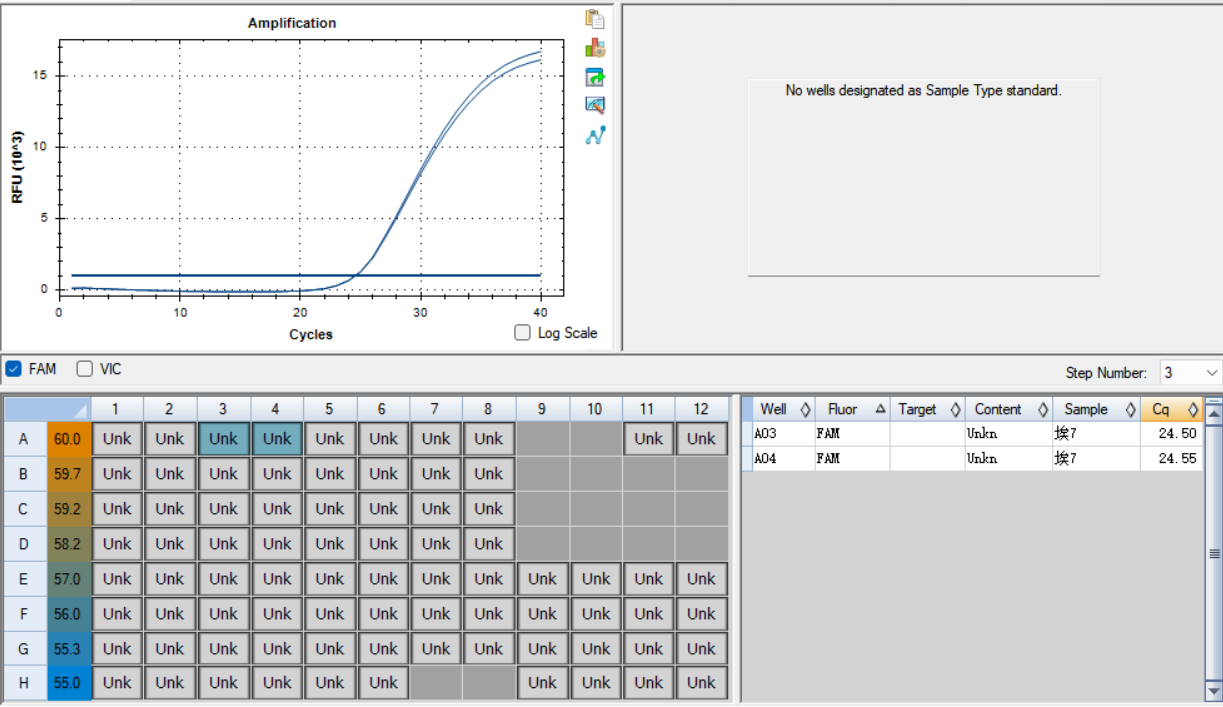Click the Content column sort diamond
Viewport: 1223px width, 707px height.
[x=1043, y=409]
